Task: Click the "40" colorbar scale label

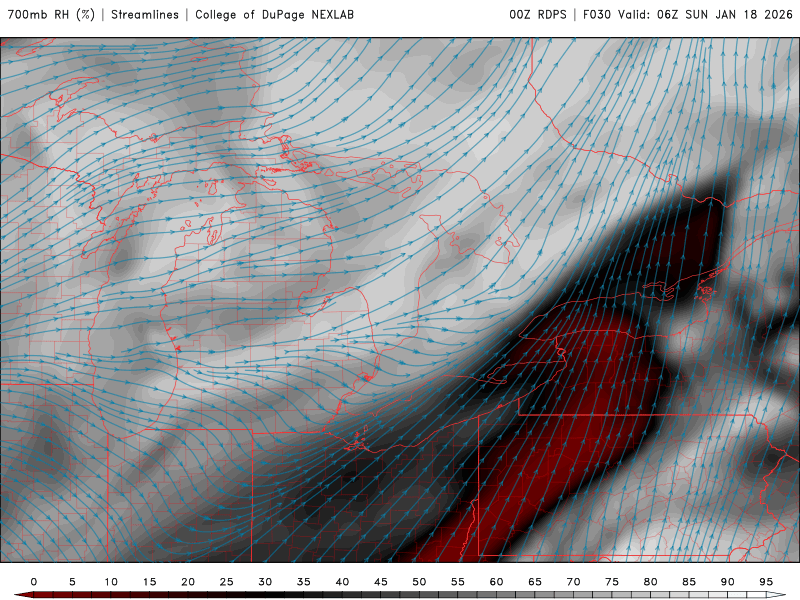Action: [342, 582]
